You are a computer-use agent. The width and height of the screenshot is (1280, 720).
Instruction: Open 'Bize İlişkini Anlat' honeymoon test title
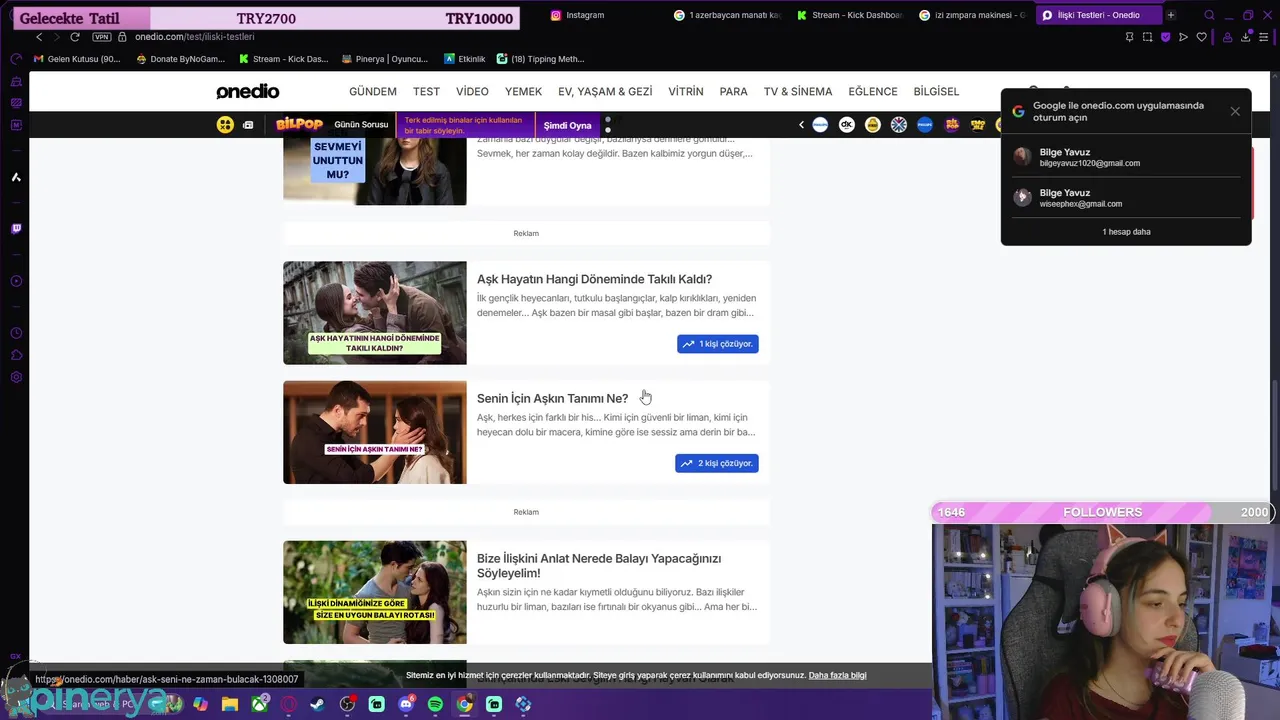point(599,566)
